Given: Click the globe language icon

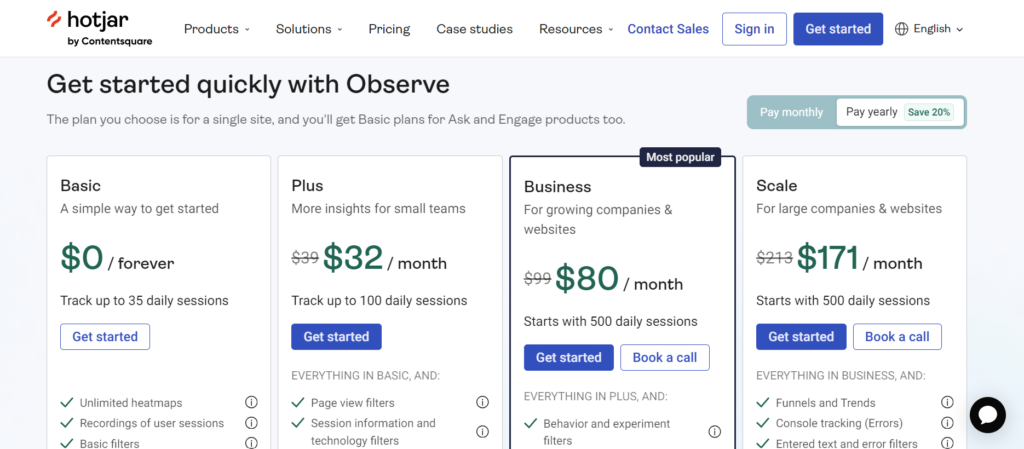Looking at the screenshot, I should pos(902,29).
